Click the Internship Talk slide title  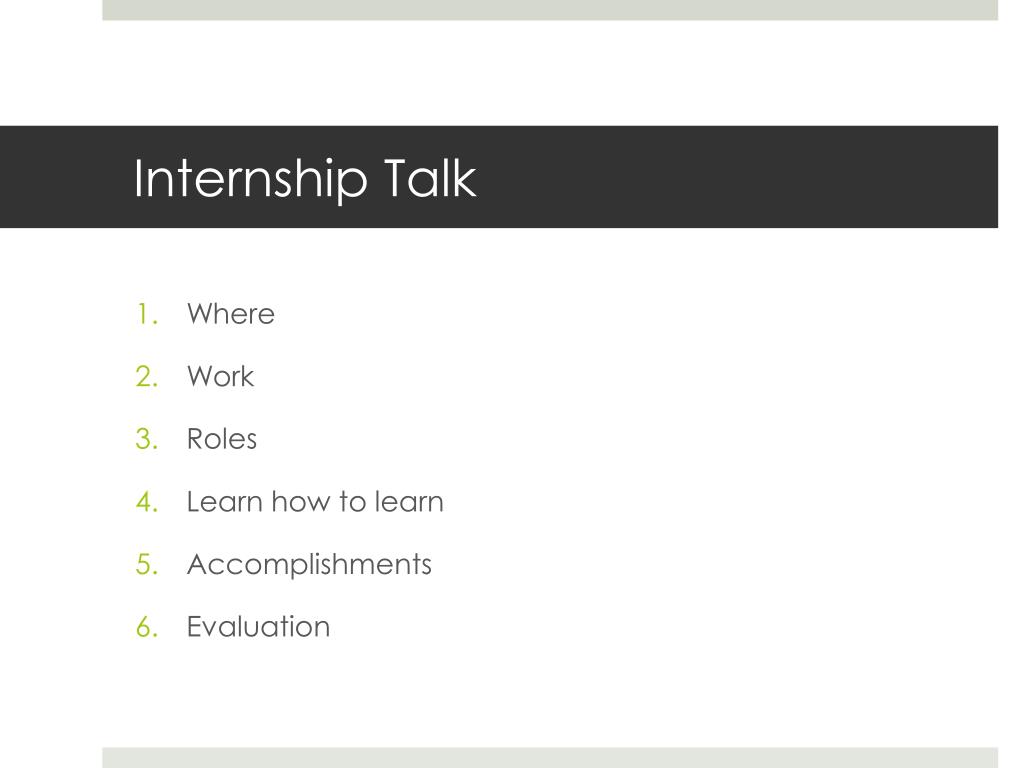coord(305,178)
